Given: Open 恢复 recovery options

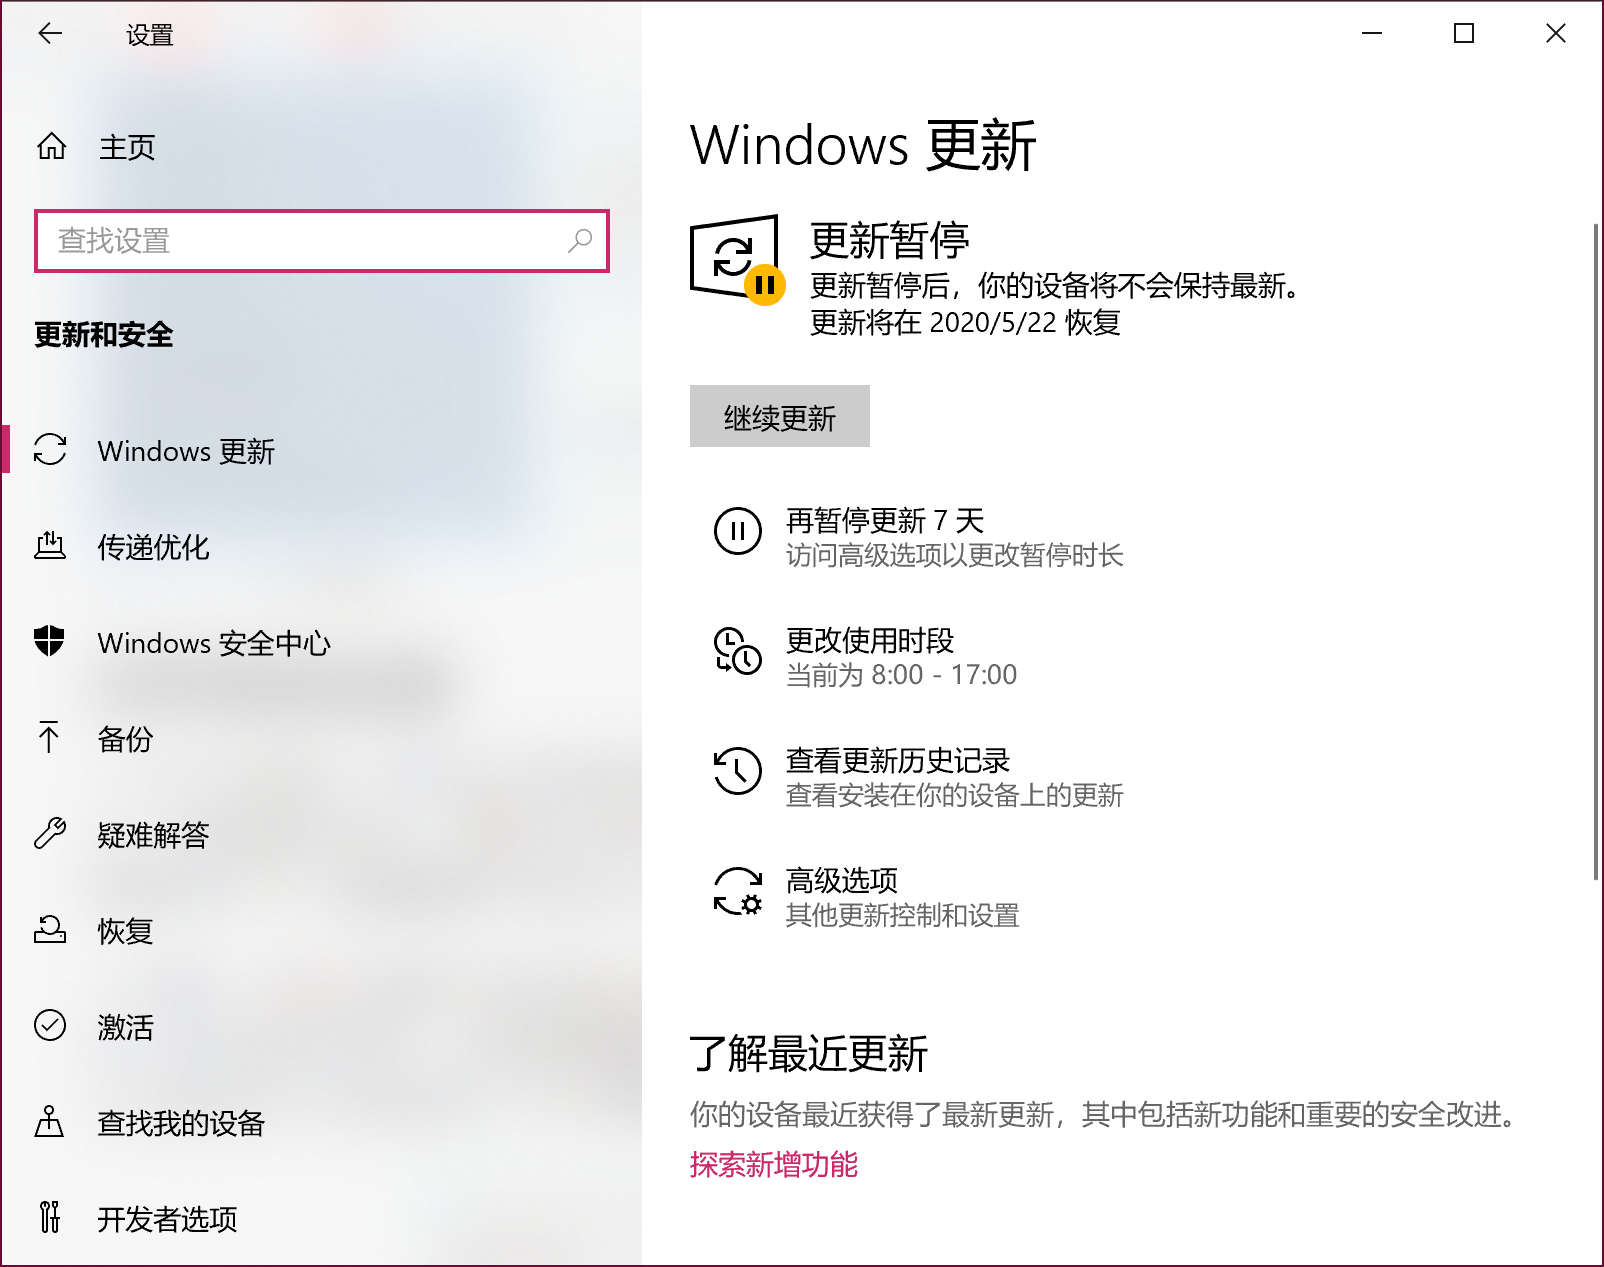Looking at the screenshot, I should pyautogui.click(x=124, y=931).
